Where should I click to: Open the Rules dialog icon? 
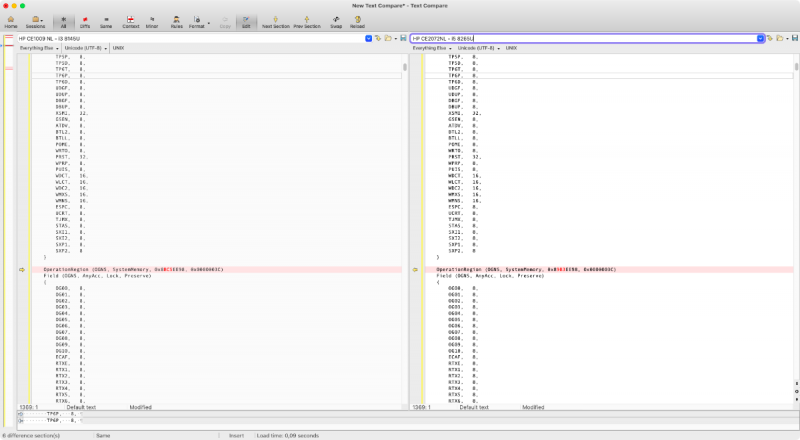point(176,22)
